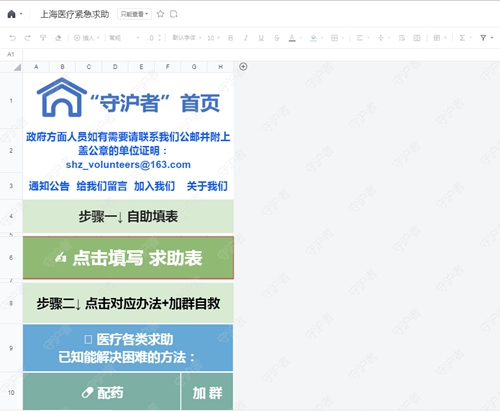The height and width of the screenshot is (411, 500).
Task: Click the 医疗各类求助 blue cell
Action: [128, 348]
